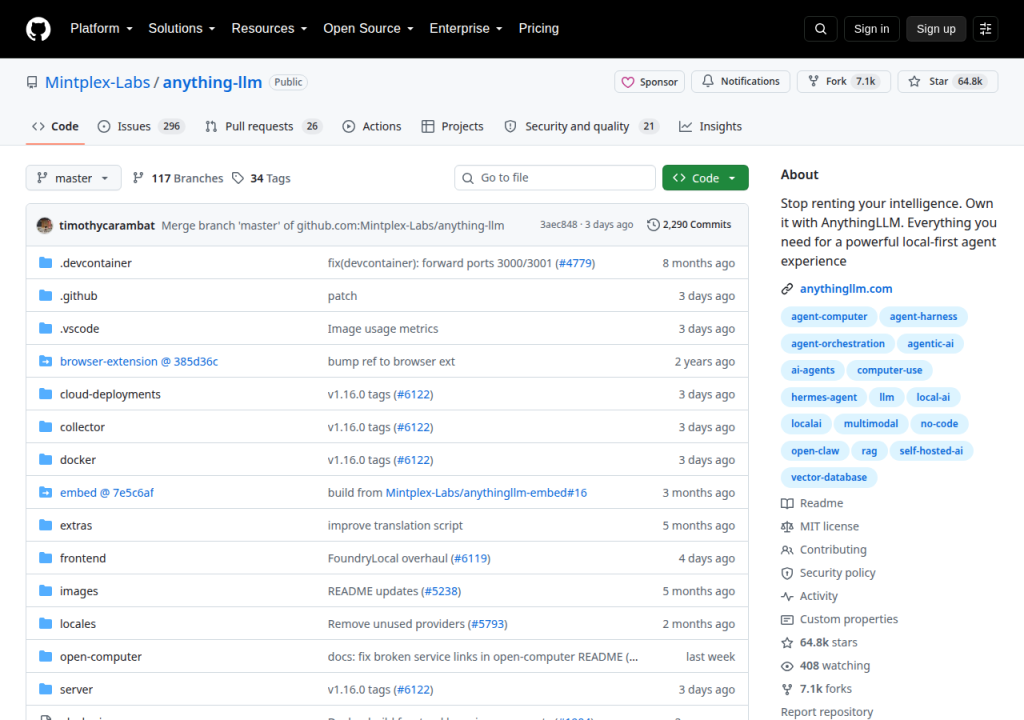Viewport: 1024px width, 720px height.
Task: Open browser-extension @ 385d36c submodule link
Action: click(x=139, y=361)
